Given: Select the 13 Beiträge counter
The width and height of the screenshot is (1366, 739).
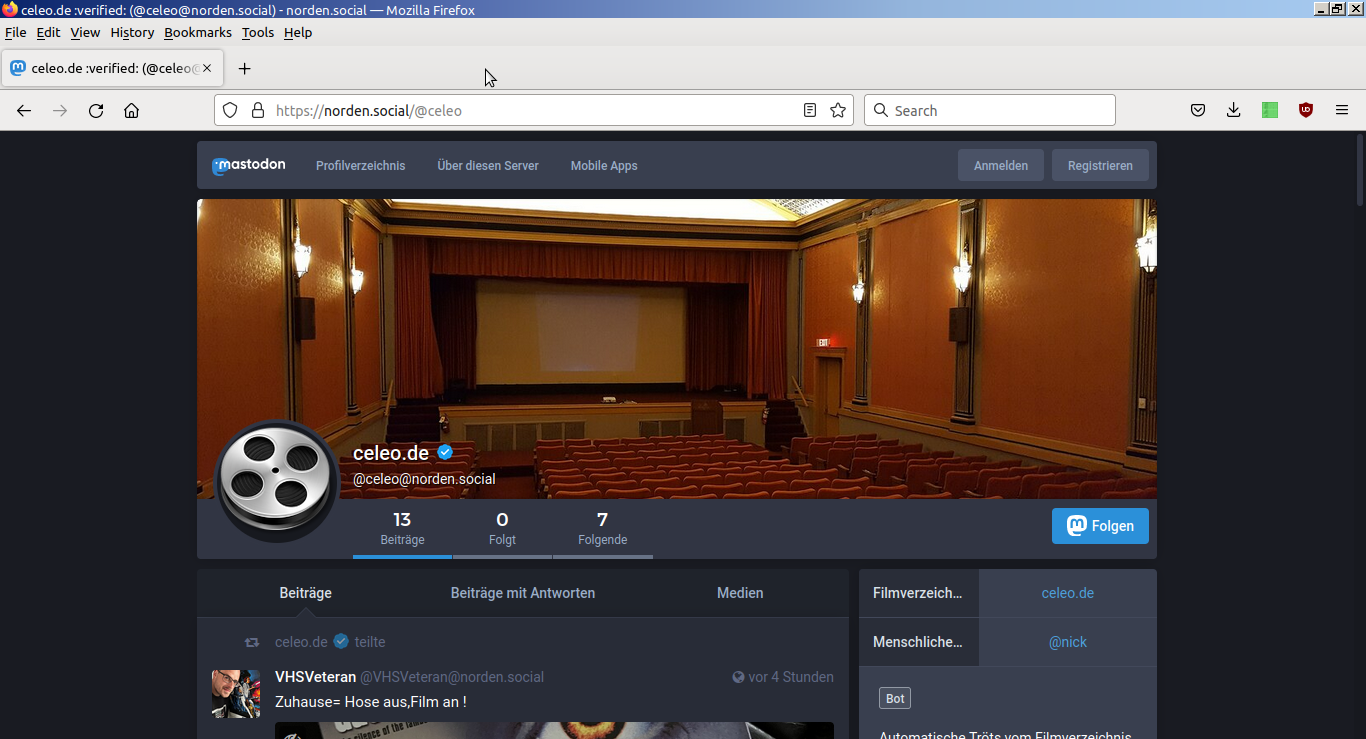Looking at the screenshot, I should click(x=402, y=529).
